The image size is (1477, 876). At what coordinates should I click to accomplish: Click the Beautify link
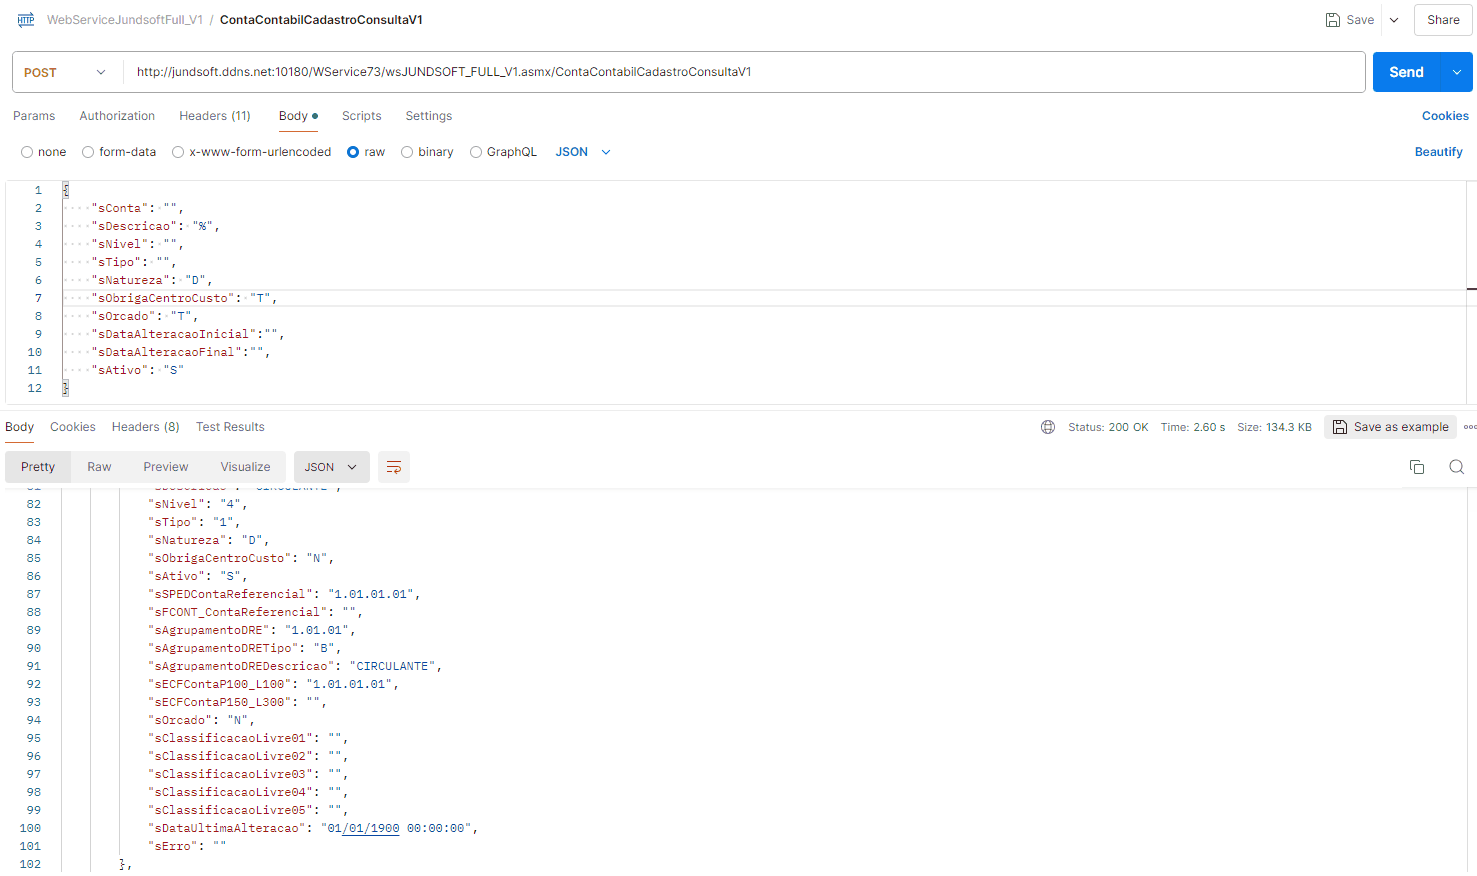coord(1438,152)
